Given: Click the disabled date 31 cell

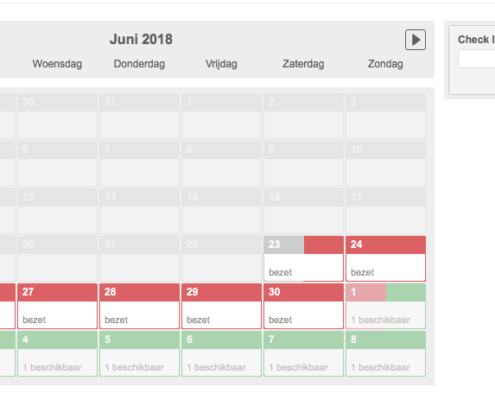Looking at the screenshot, I should 139,116.
